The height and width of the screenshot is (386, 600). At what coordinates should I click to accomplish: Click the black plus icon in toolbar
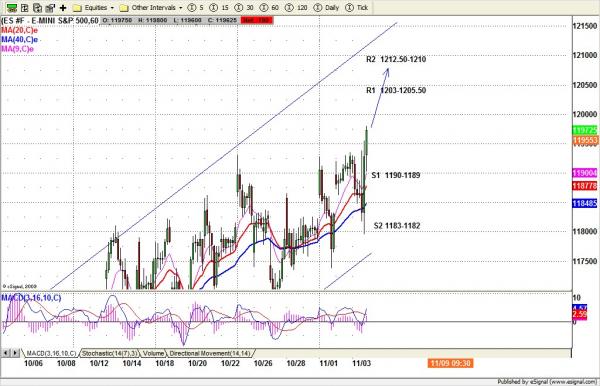(x=63, y=8)
